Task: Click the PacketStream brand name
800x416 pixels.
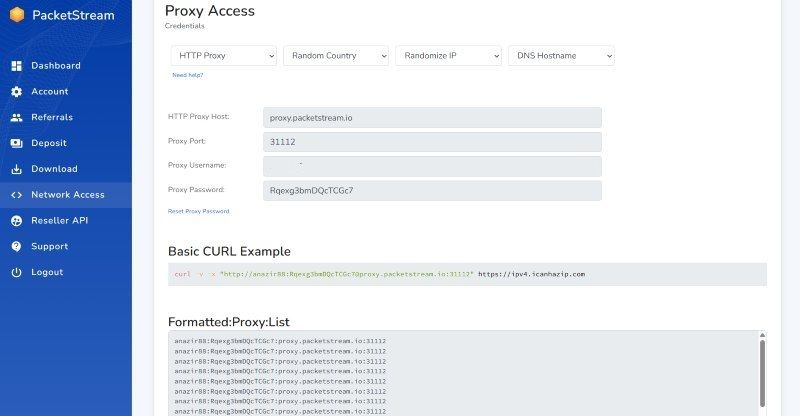Action: tap(73, 15)
